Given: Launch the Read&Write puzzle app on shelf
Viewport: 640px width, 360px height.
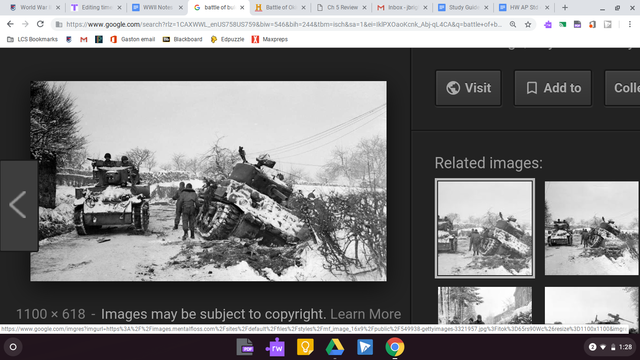Looking at the screenshot, I should [275, 347].
